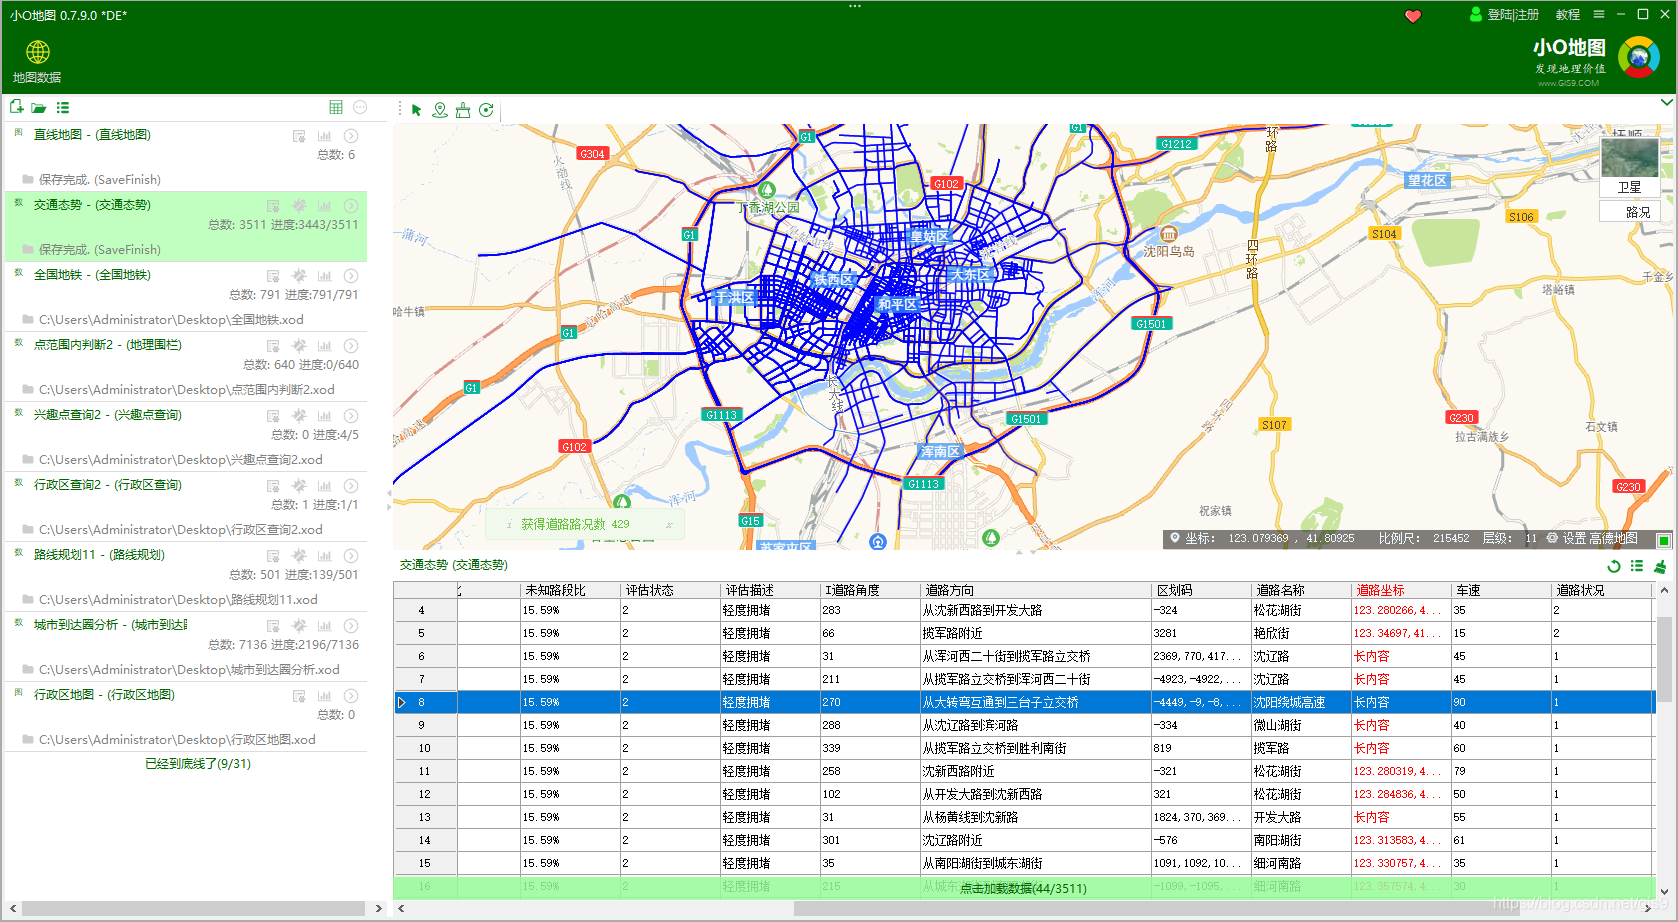The height and width of the screenshot is (922, 1678).
Task: Run the 全国地铁 task arrow button
Action: point(351,276)
